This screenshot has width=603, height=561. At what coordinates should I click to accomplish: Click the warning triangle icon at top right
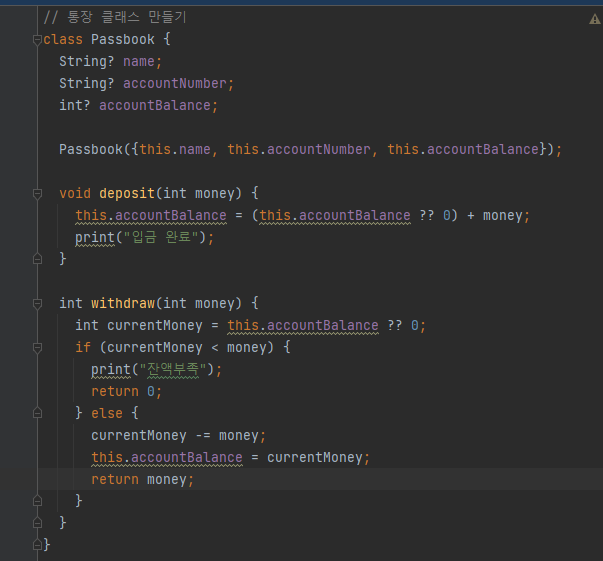click(x=595, y=19)
